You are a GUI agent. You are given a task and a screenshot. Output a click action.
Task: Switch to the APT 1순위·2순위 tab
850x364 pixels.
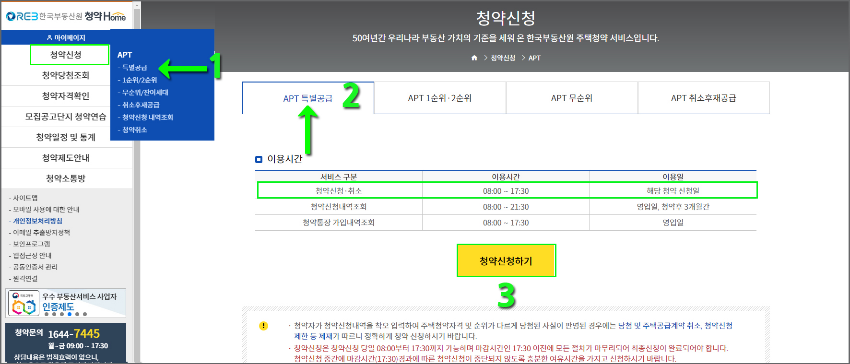[440, 98]
